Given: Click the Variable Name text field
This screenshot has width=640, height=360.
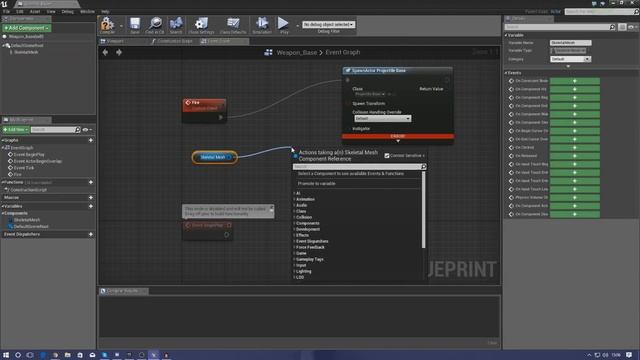Looking at the screenshot, I should (x=570, y=42).
